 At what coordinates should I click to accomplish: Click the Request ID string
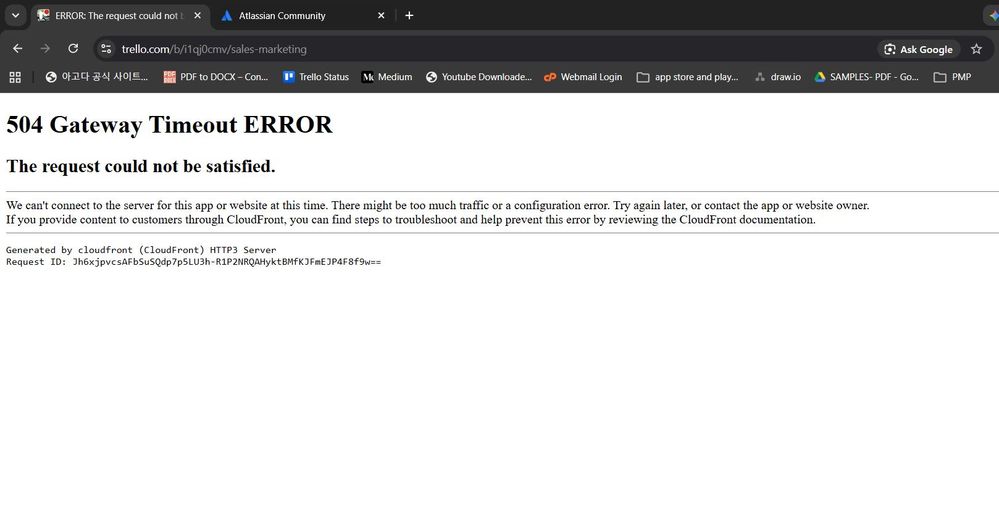[194, 262]
